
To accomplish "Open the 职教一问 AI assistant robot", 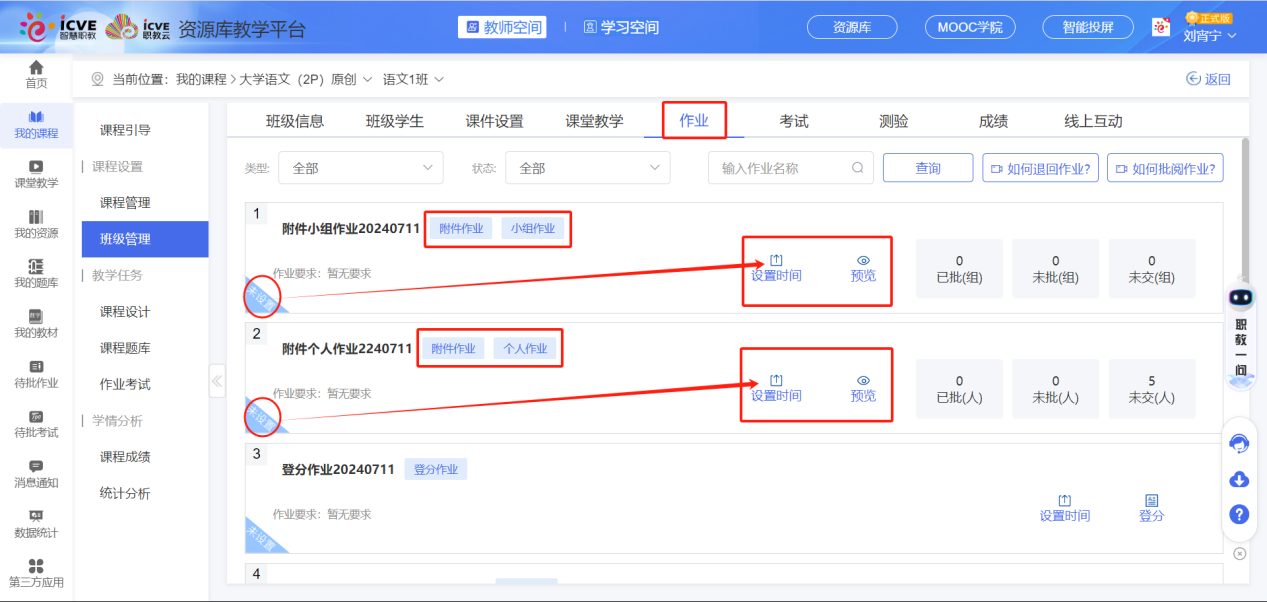I will coord(1240,297).
